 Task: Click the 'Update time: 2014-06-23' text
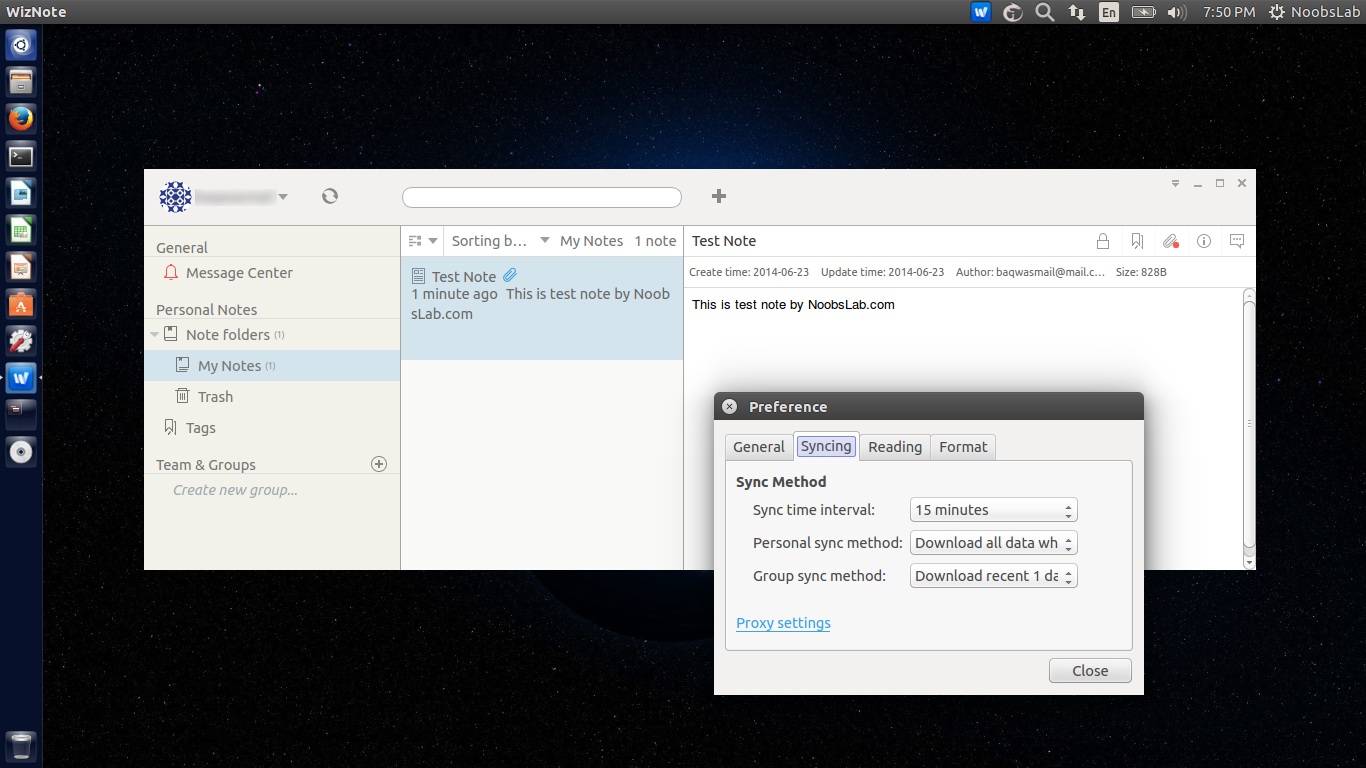coord(882,272)
